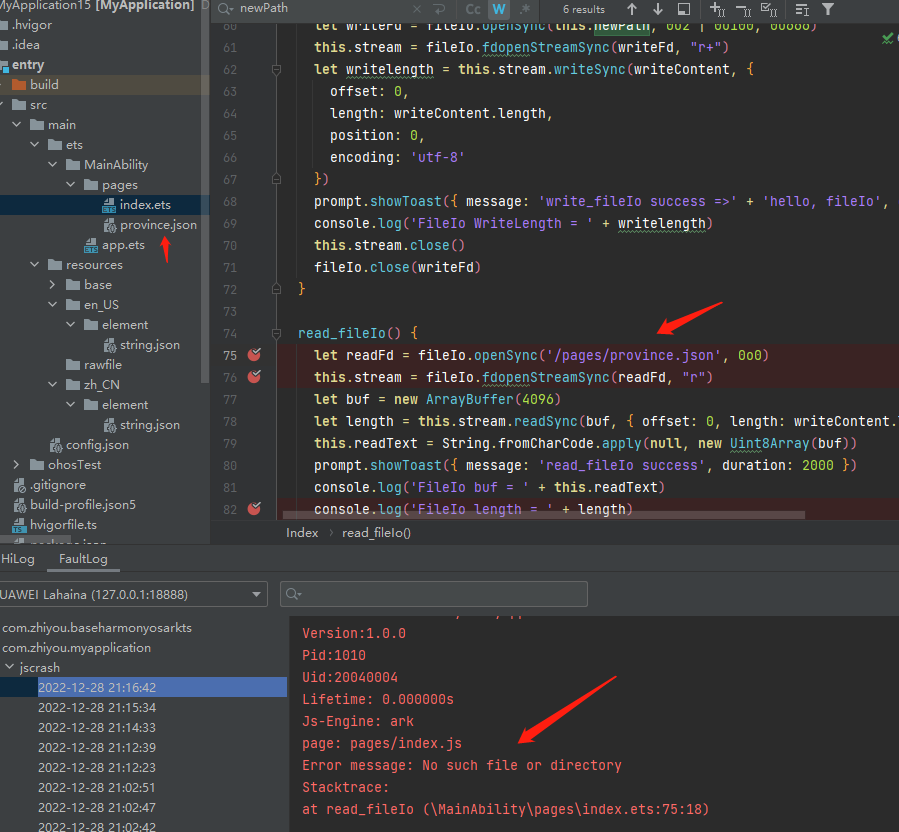Toggle whole Words (W) search option
The image size is (899, 832).
pyautogui.click(x=499, y=9)
